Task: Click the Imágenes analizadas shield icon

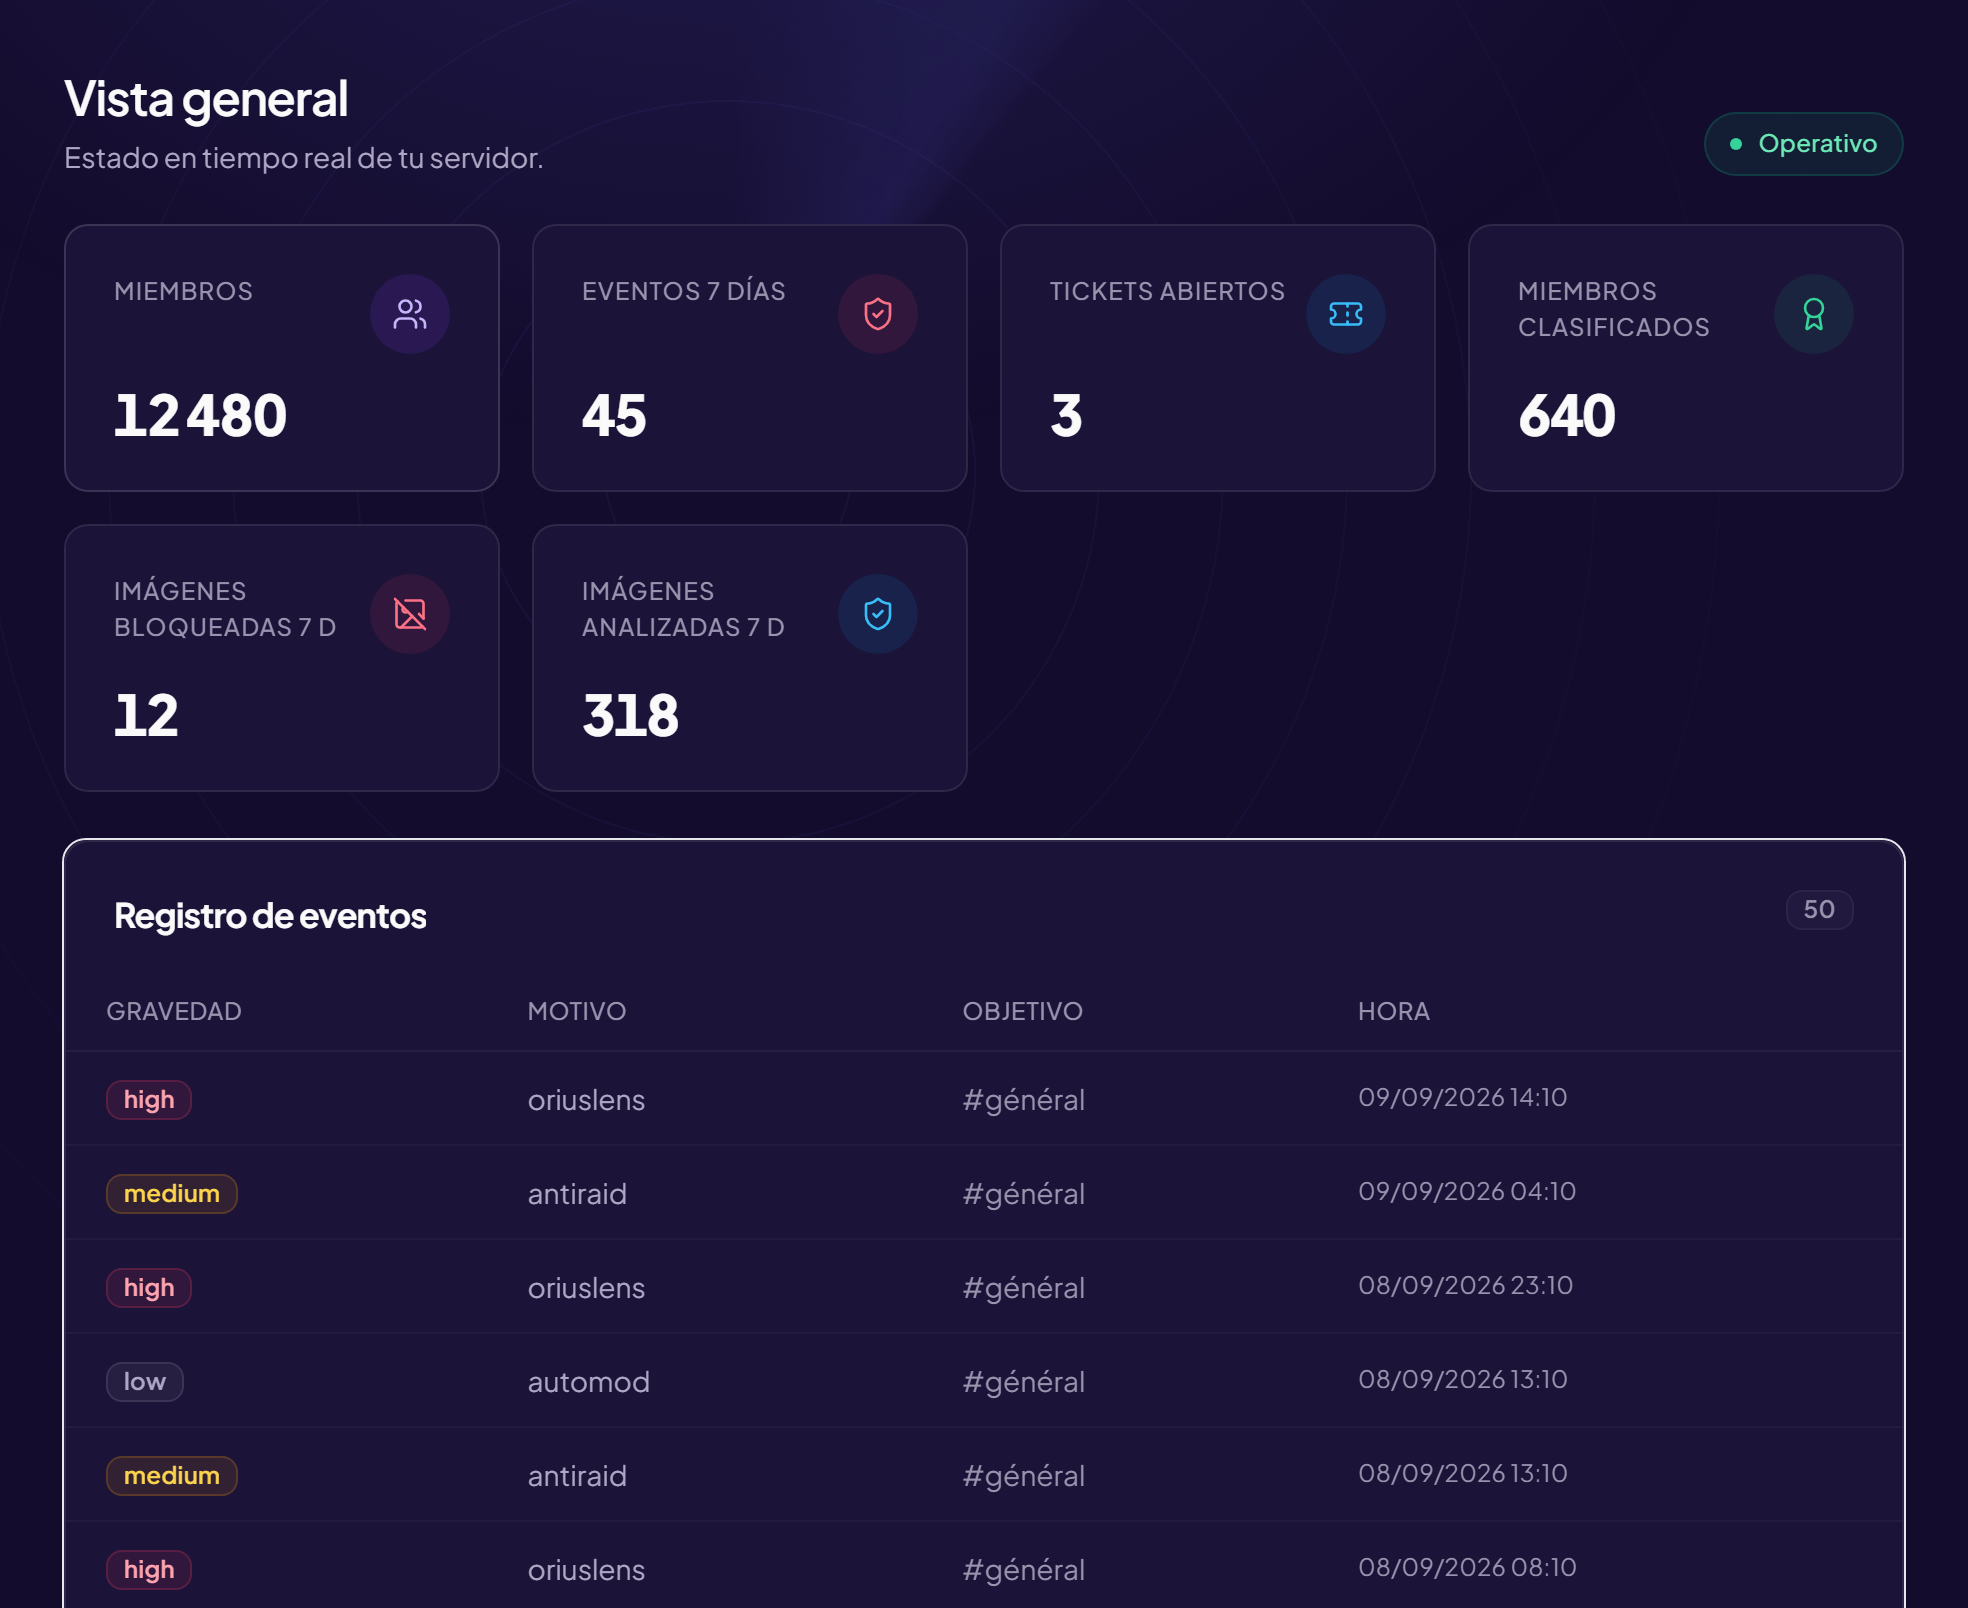Action: pyautogui.click(x=878, y=614)
